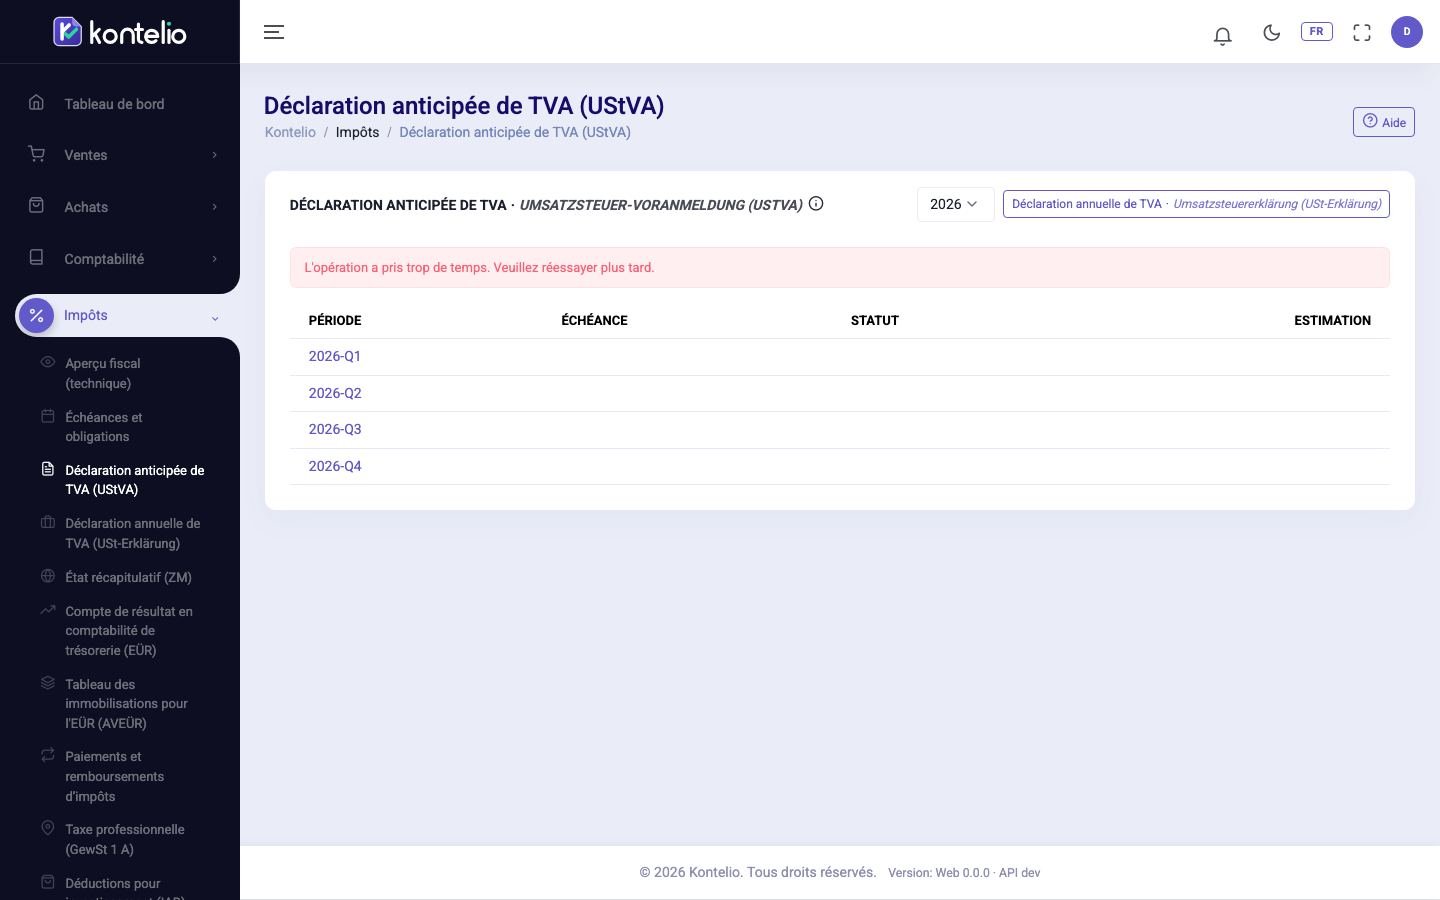Open Aperçu fiscal (technique)
The height and width of the screenshot is (900, 1440).
pyautogui.click(x=103, y=373)
